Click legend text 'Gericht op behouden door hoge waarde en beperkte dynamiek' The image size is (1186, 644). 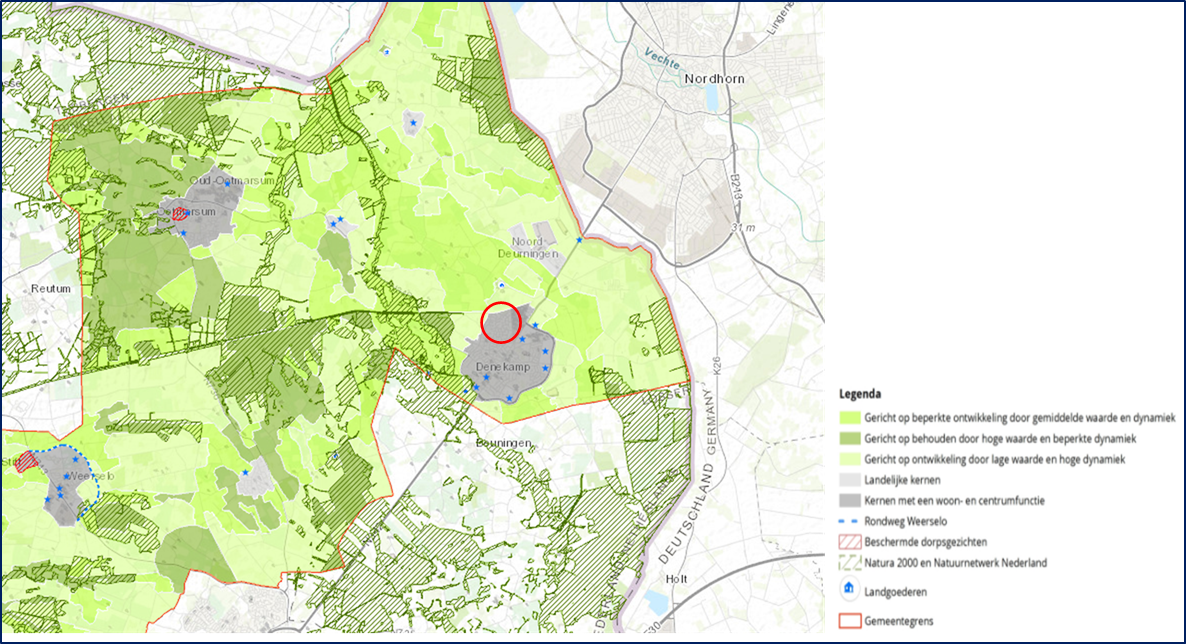1000,438
